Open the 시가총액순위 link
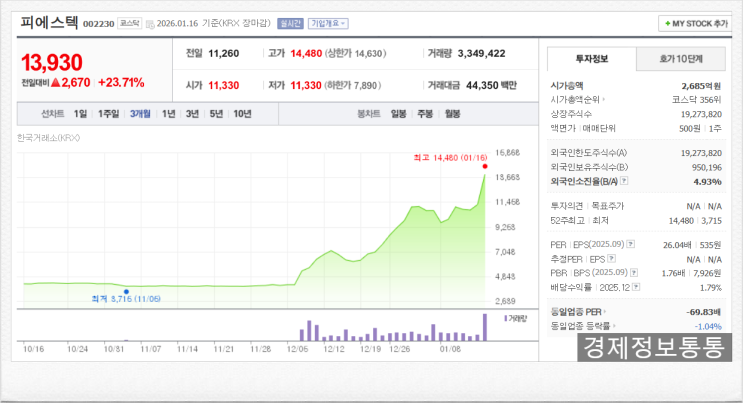743x403 pixels. pos(578,100)
